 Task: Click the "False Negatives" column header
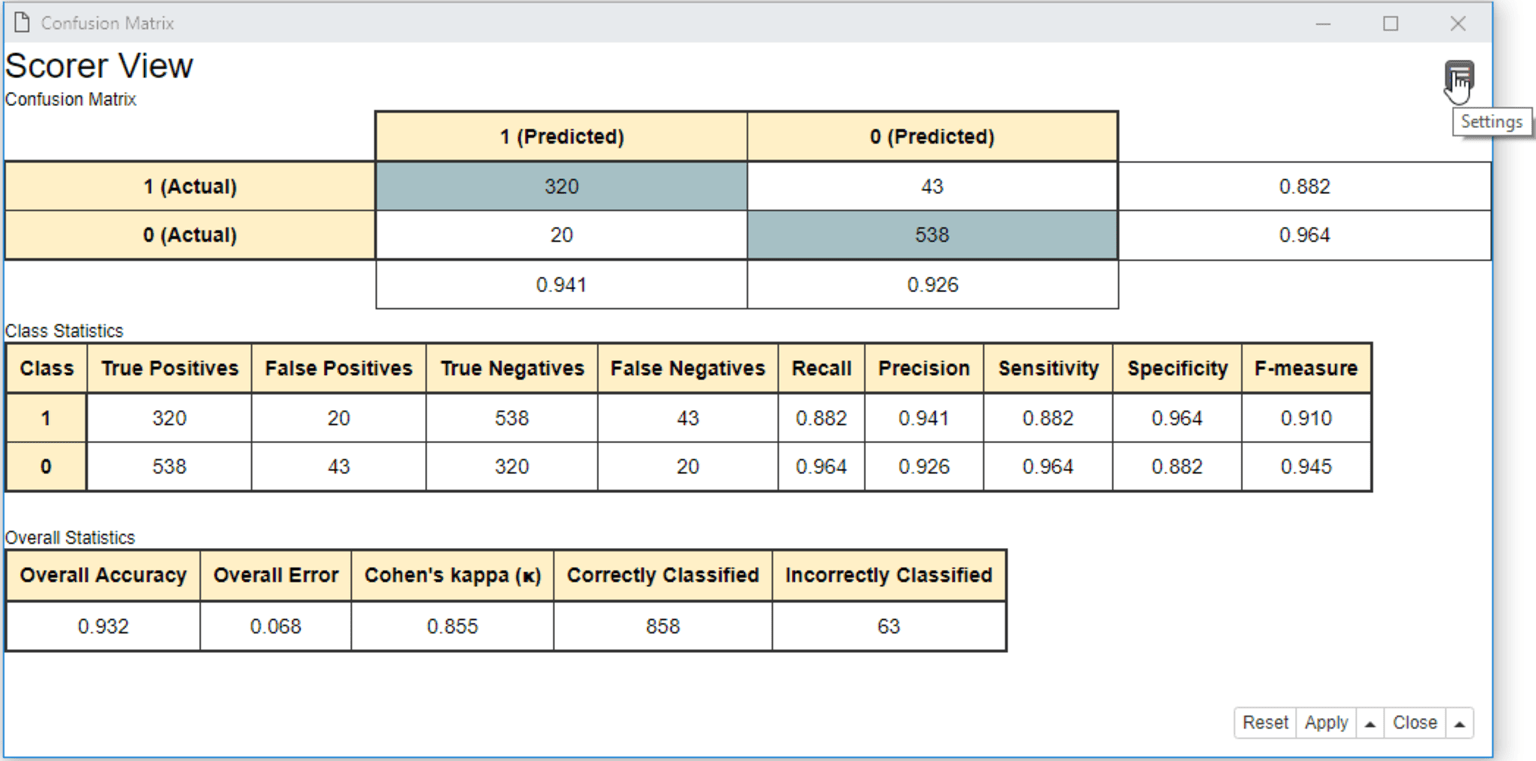coord(688,368)
